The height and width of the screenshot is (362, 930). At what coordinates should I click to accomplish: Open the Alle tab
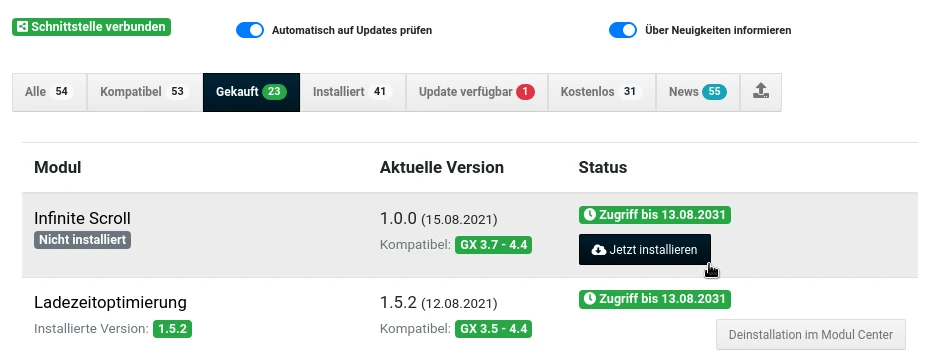[x=50, y=92]
